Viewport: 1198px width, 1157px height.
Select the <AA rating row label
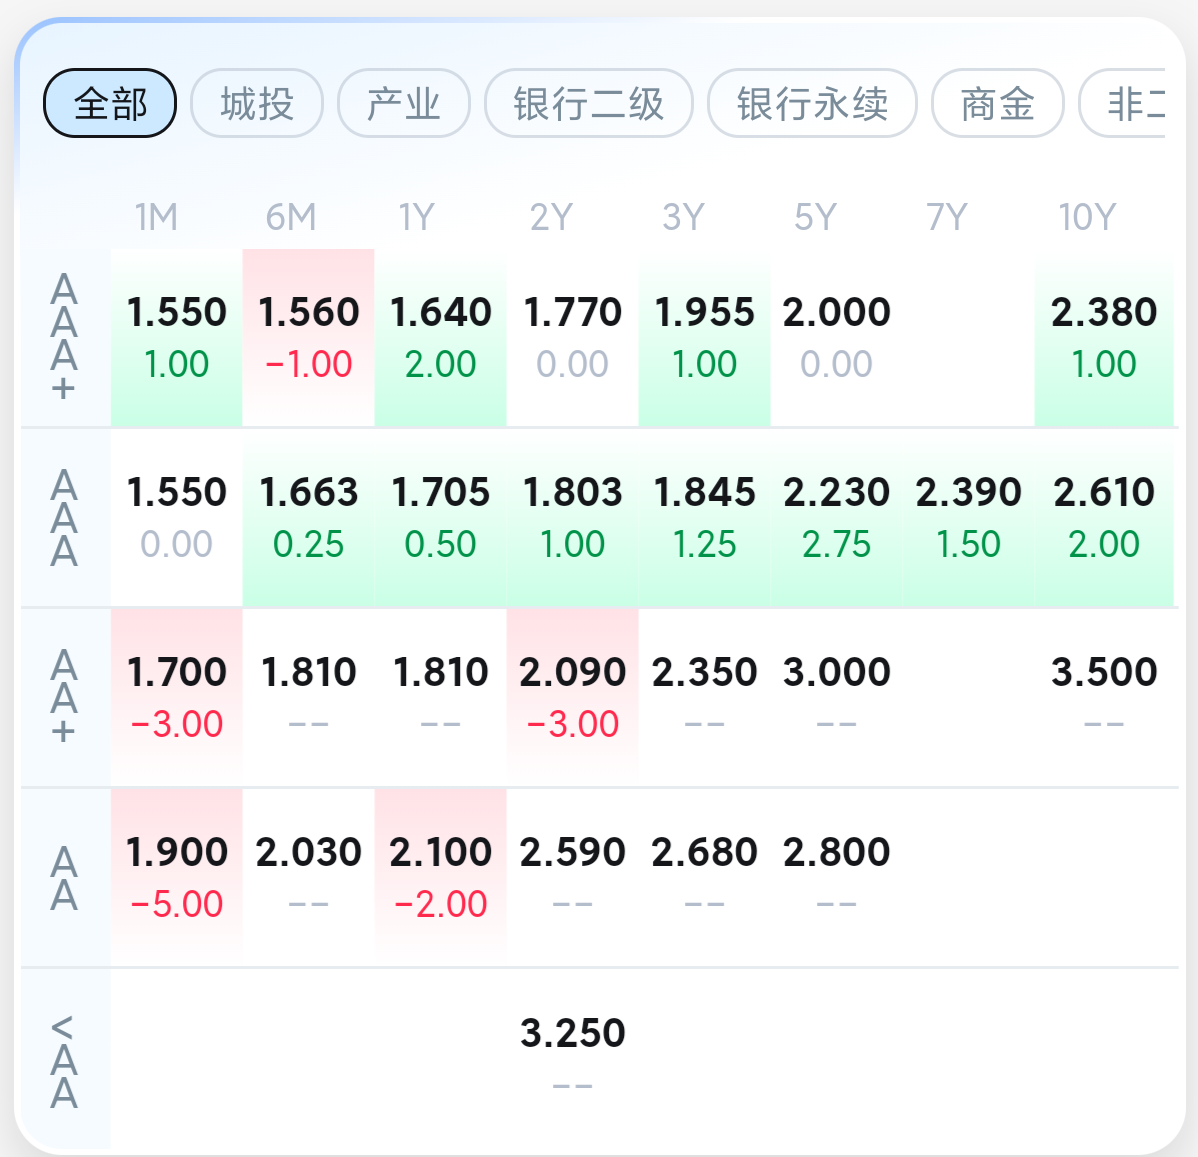[x=64, y=1060]
